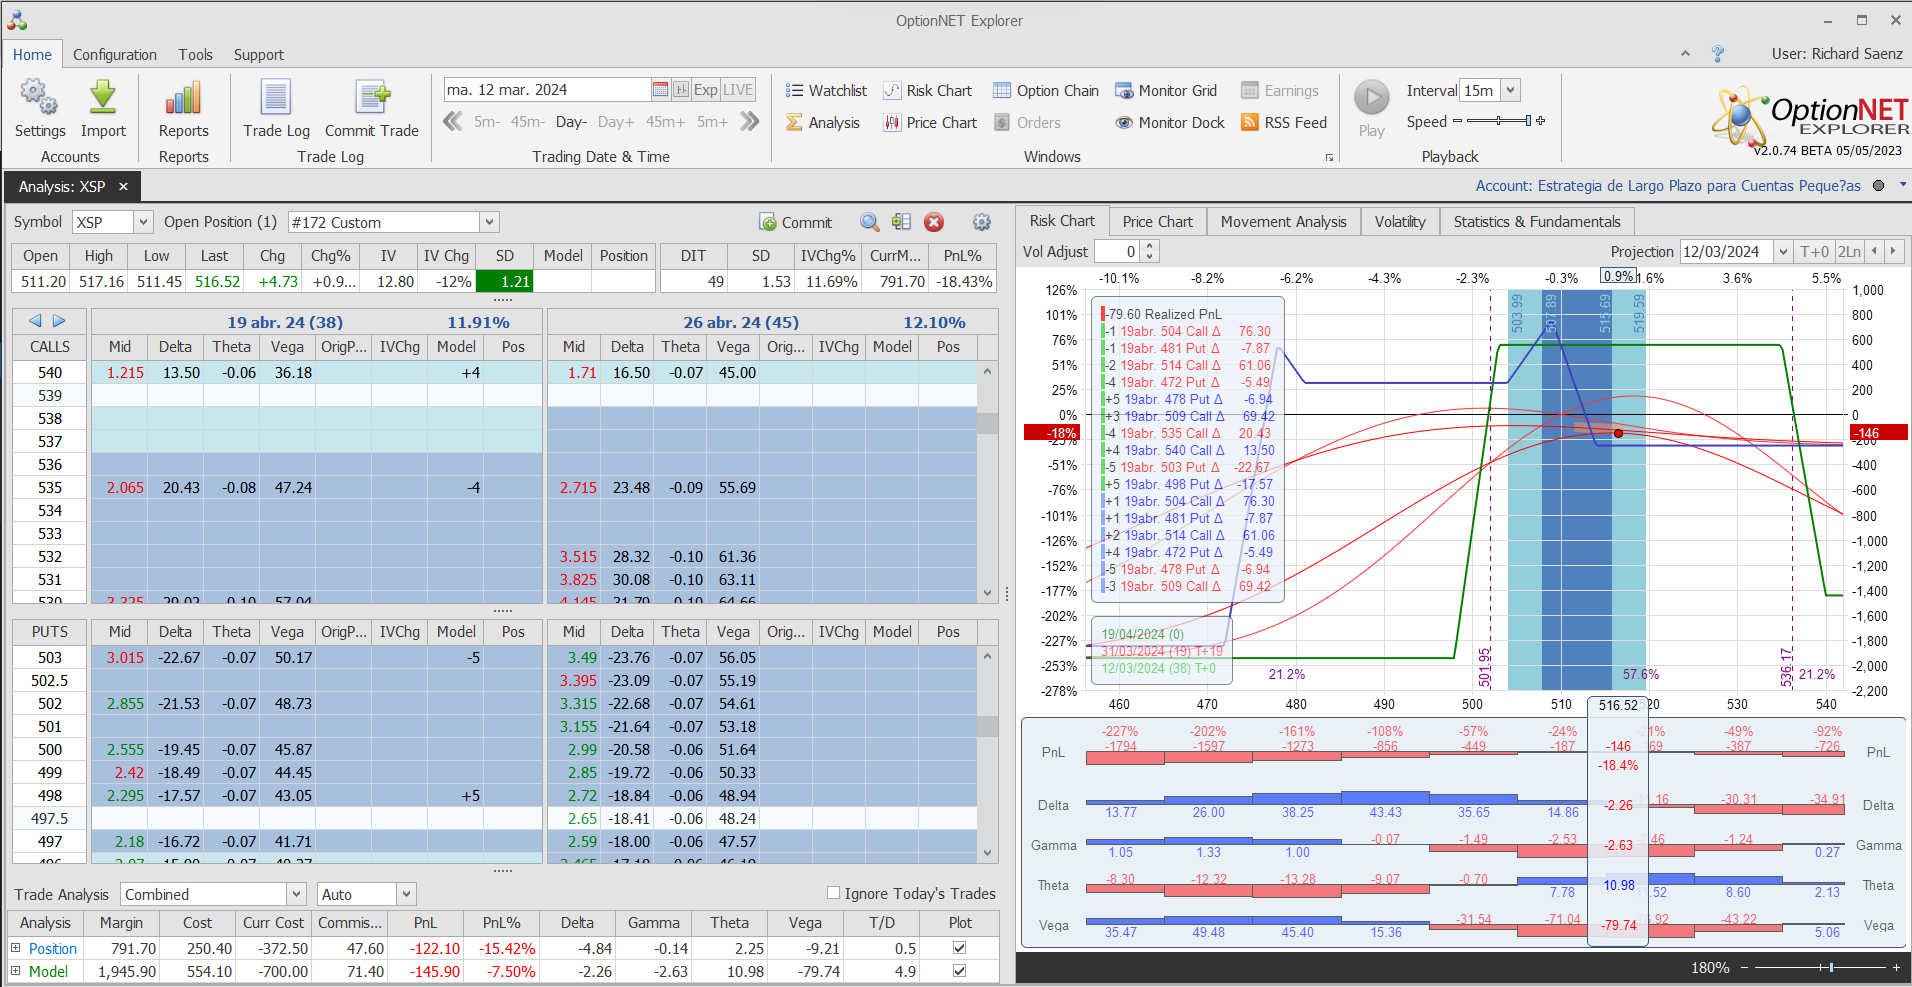Click the red delete position icon
Viewport: 1912px width, 987px height.
tap(934, 222)
